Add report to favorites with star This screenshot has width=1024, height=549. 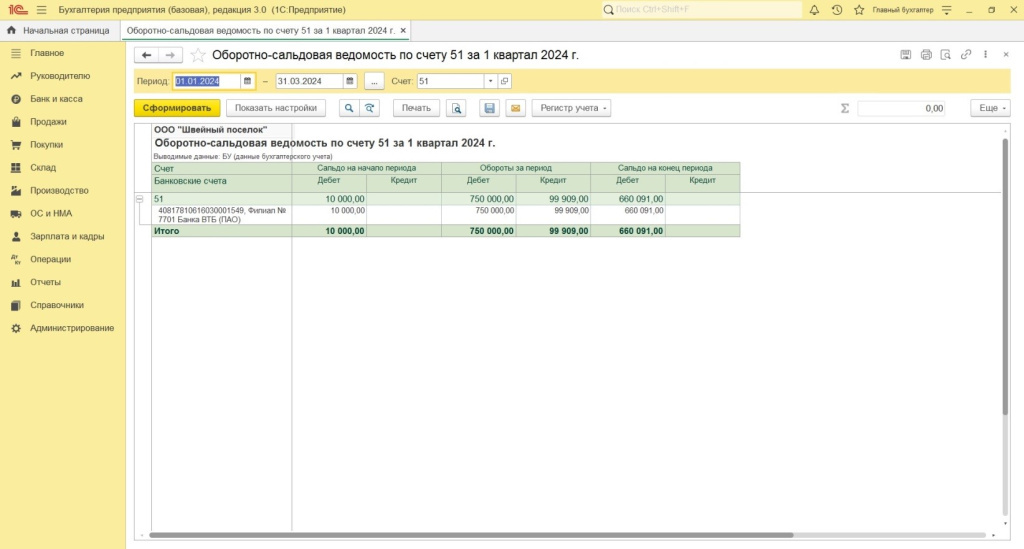[x=197, y=55]
